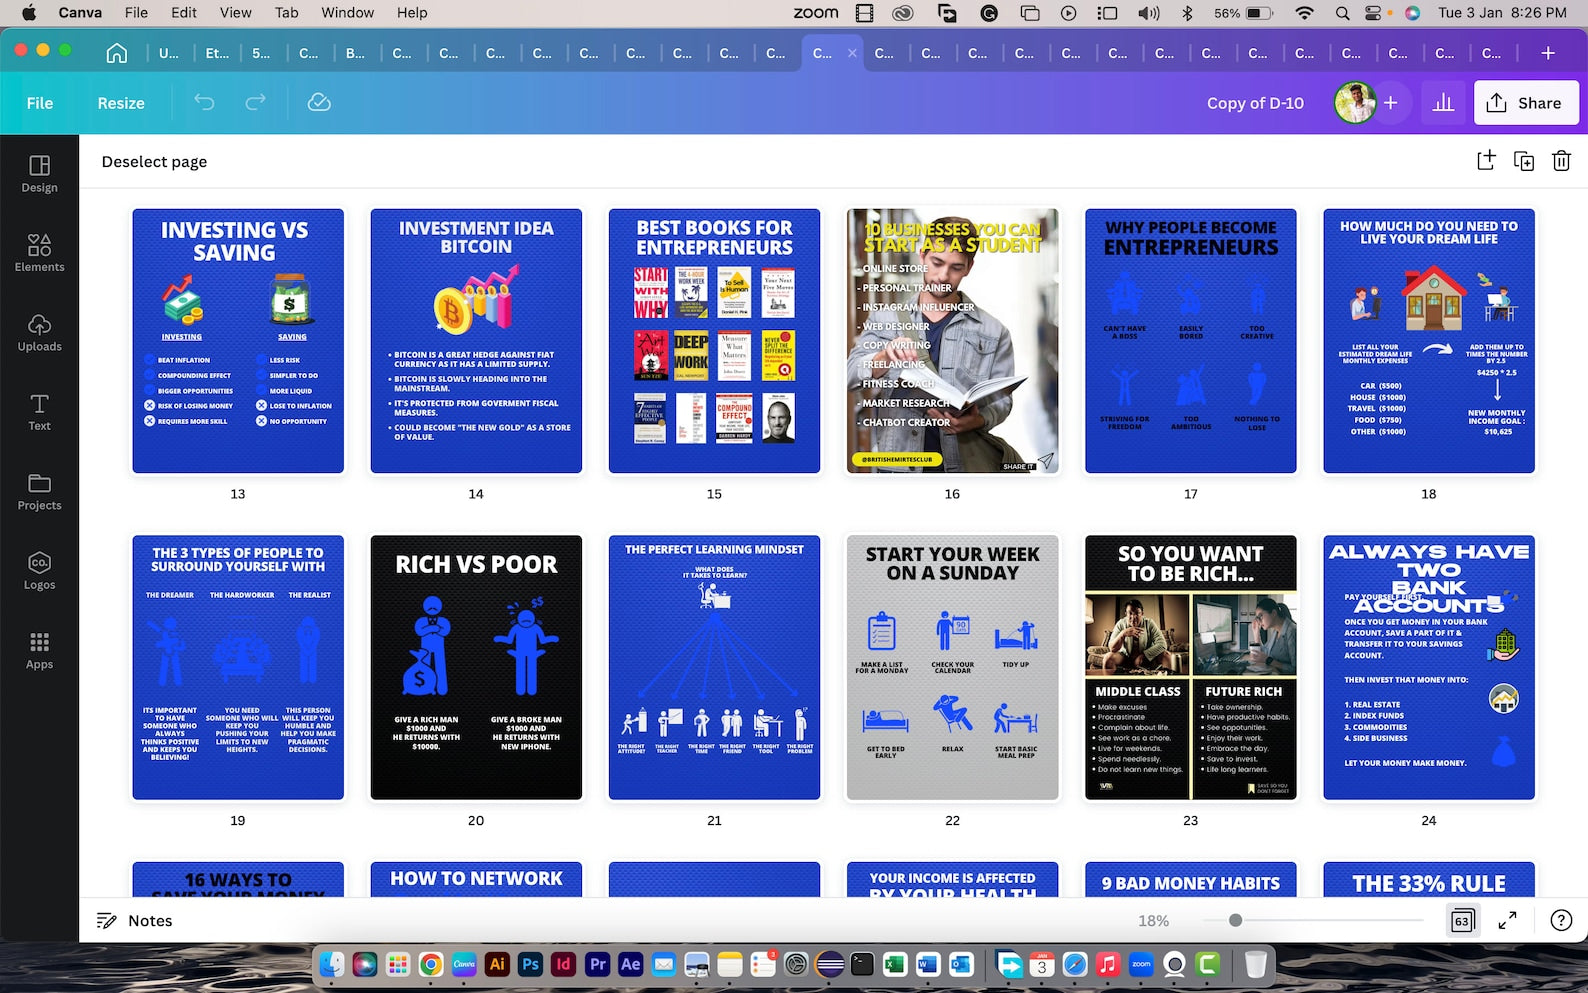Select The 33% Rule page
The width and height of the screenshot is (1588, 993).
[1429, 879]
